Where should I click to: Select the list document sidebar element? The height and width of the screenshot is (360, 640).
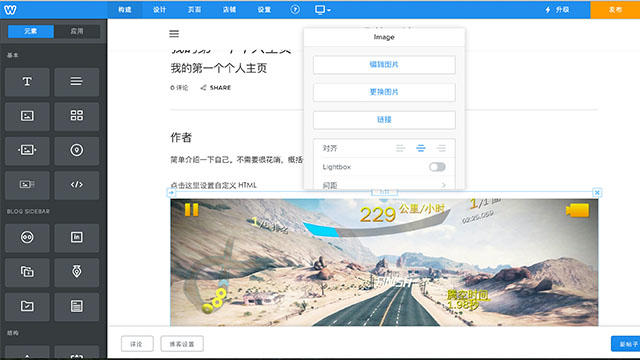pyautogui.click(x=76, y=306)
